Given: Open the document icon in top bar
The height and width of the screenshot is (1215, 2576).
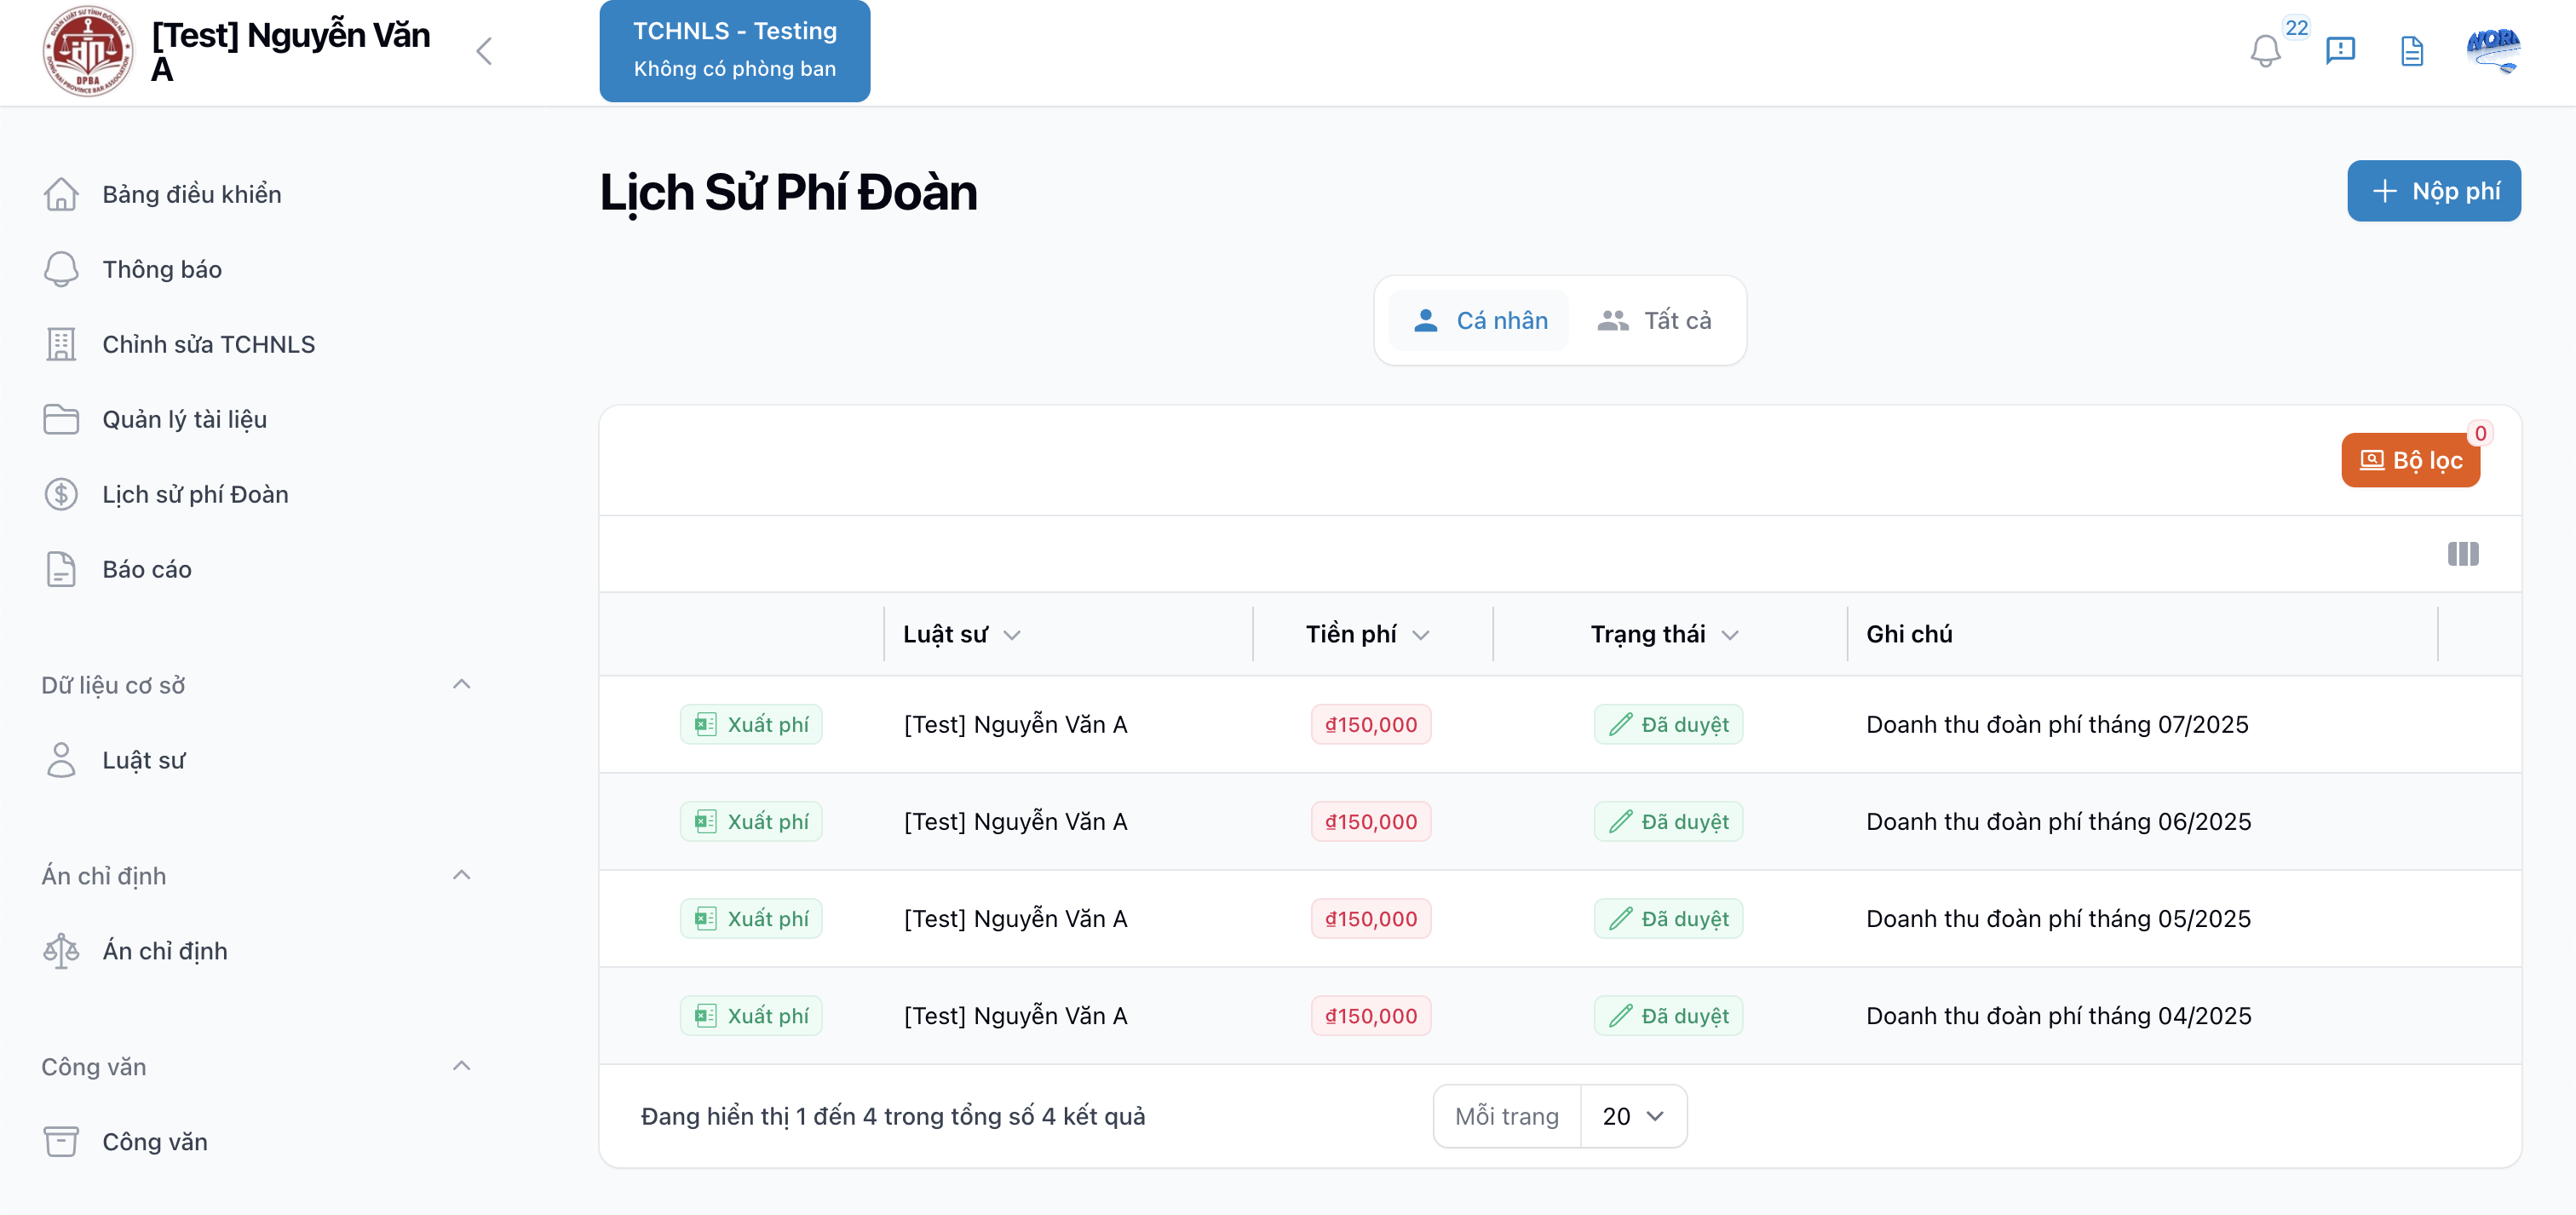Looking at the screenshot, I should tap(2412, 50).
